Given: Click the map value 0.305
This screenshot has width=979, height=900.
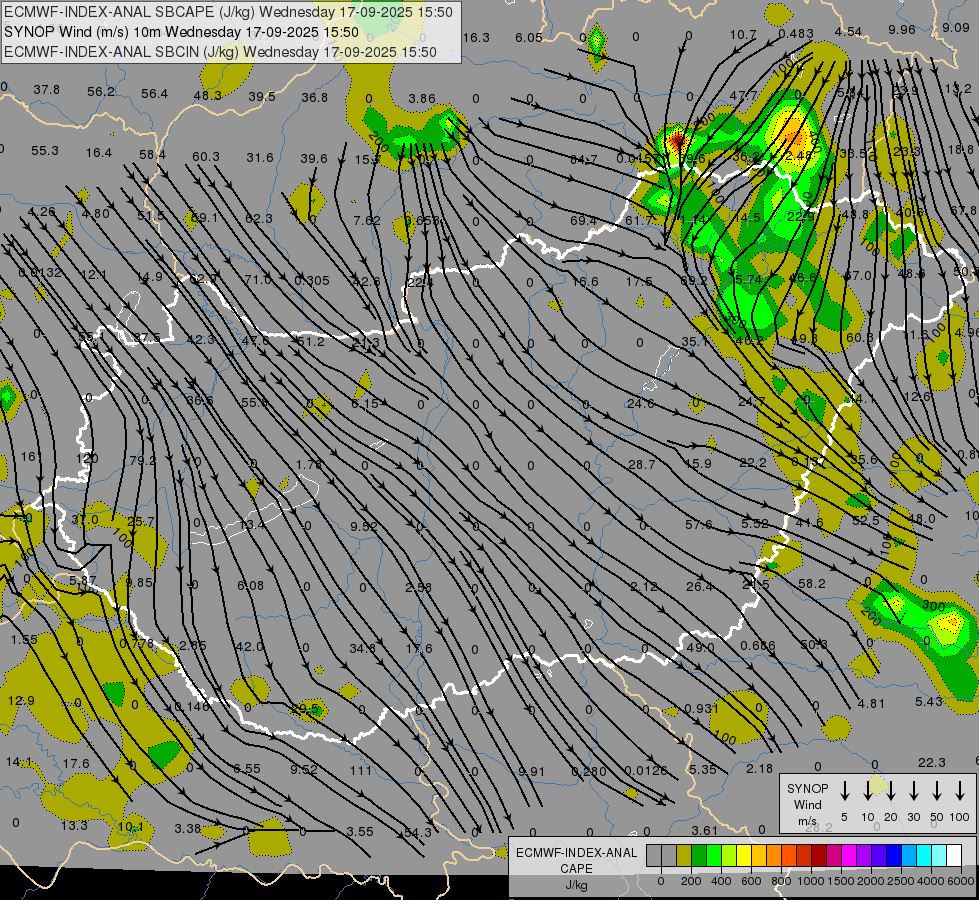Looking at the screenshot, I should pos(312,280).
